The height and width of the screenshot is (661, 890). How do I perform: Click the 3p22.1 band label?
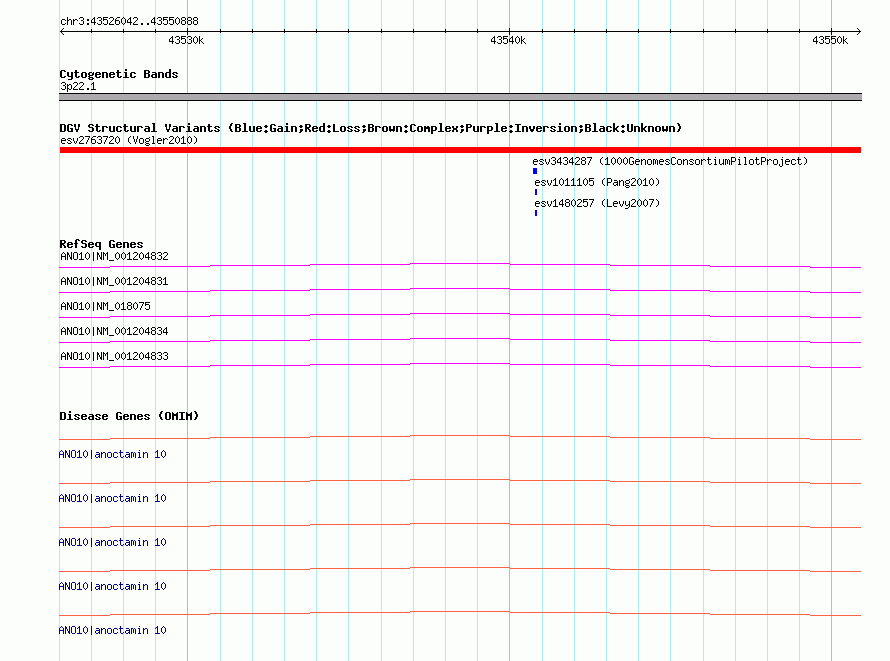[78, 86]
